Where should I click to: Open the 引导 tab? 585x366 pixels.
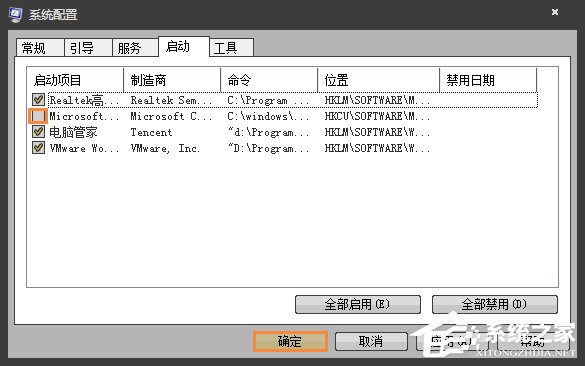coord(88,48)
